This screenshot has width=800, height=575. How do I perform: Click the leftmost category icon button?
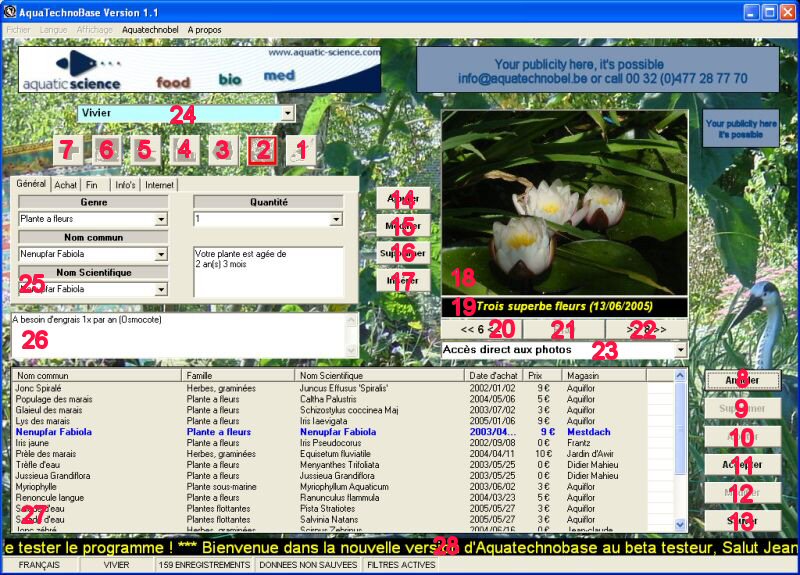67,151
